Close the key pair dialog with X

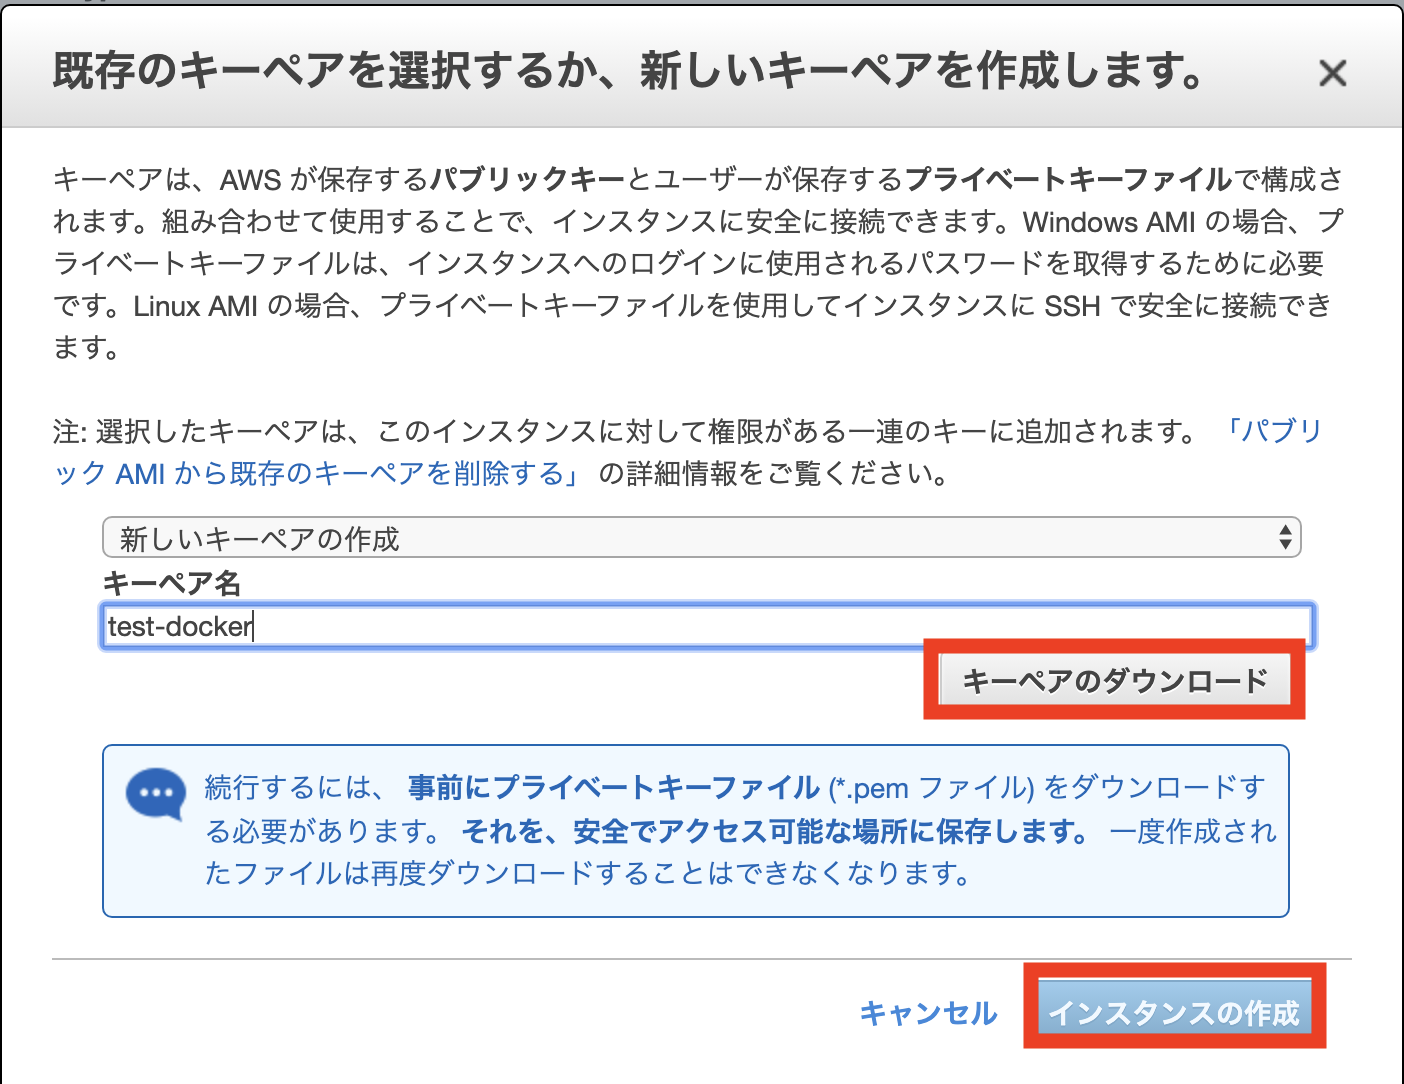pos(1332,73)
